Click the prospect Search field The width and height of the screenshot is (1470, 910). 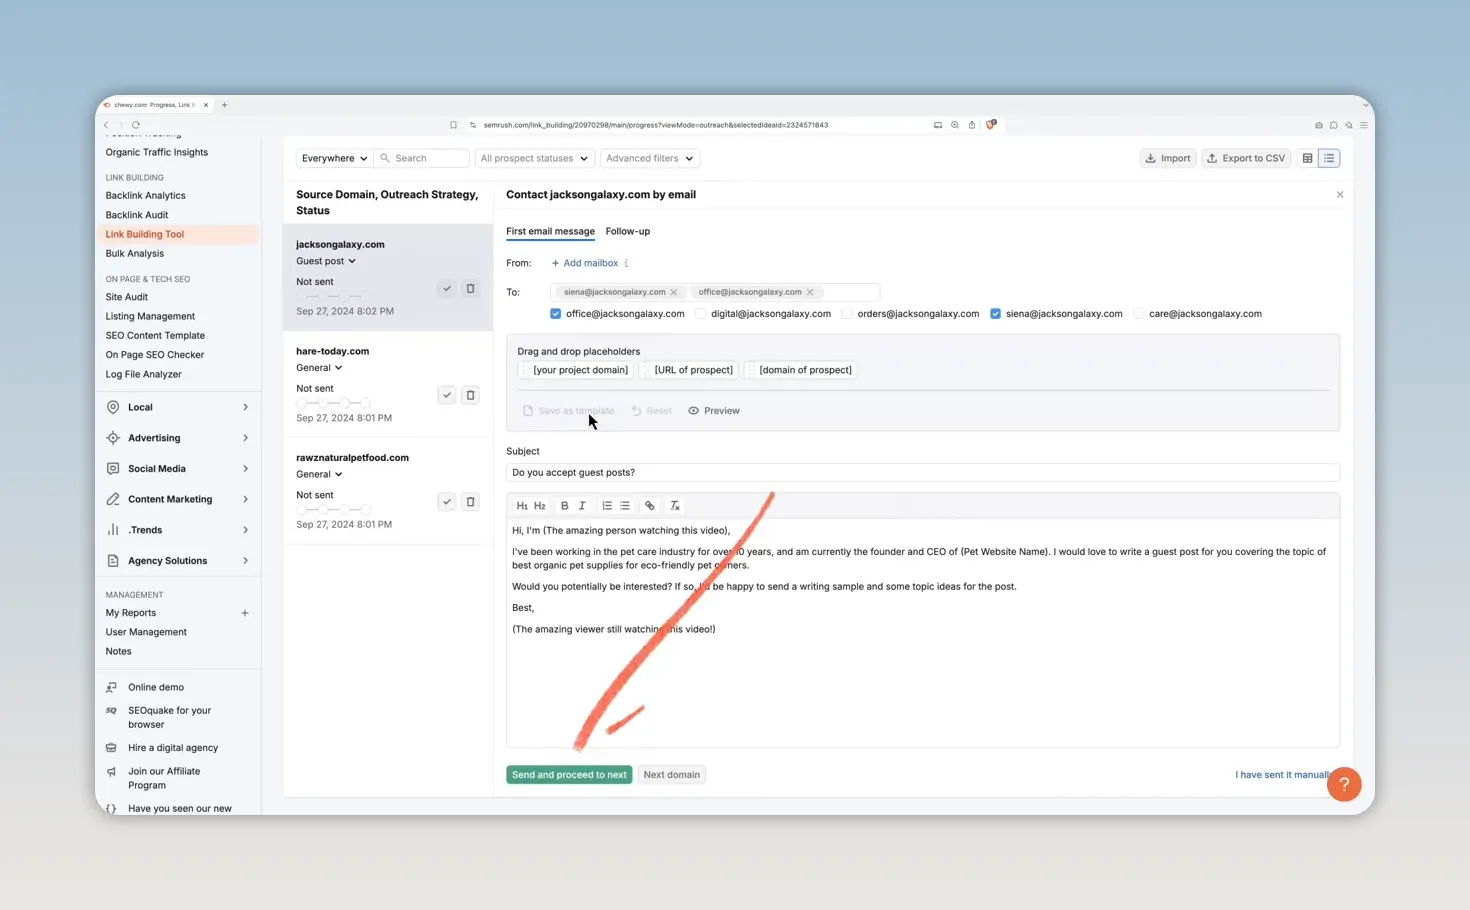pyautogui.click(x=422, y=158)
